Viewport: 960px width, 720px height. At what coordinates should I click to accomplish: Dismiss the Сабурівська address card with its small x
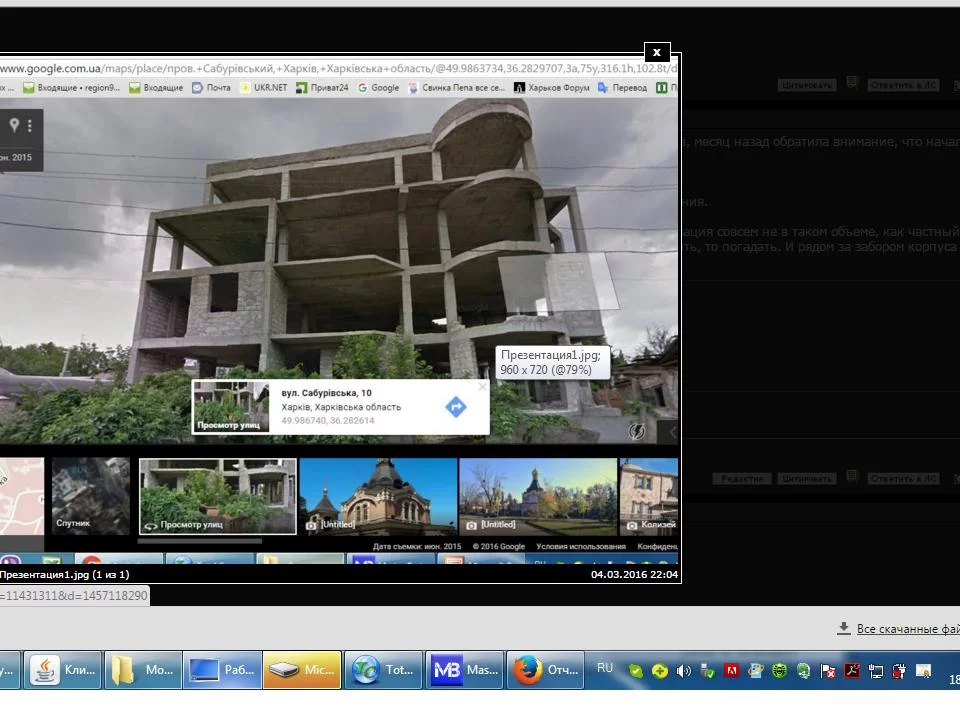click(482, 387)
